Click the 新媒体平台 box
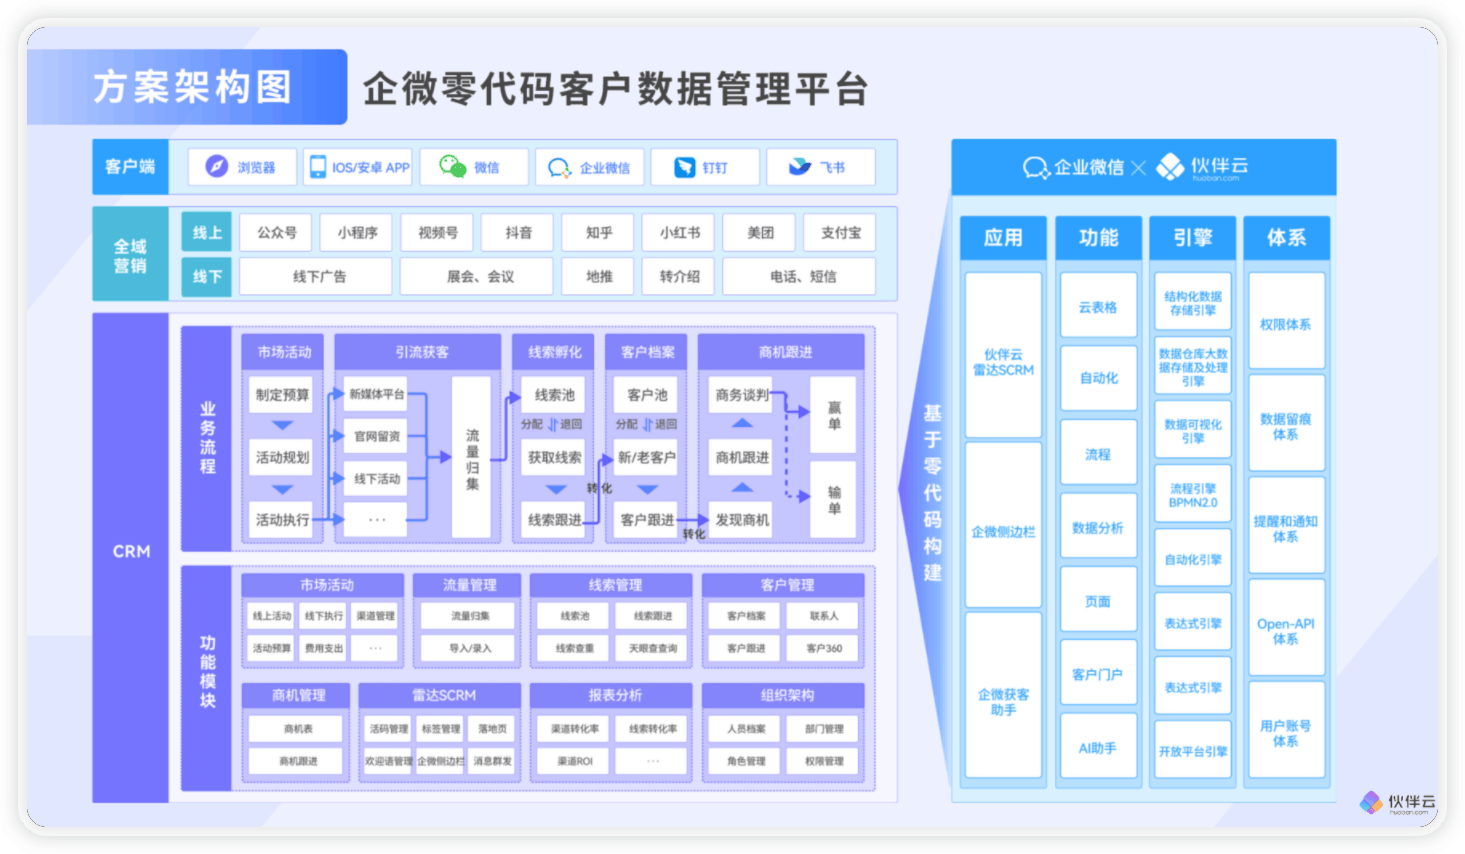 point(376,394)
